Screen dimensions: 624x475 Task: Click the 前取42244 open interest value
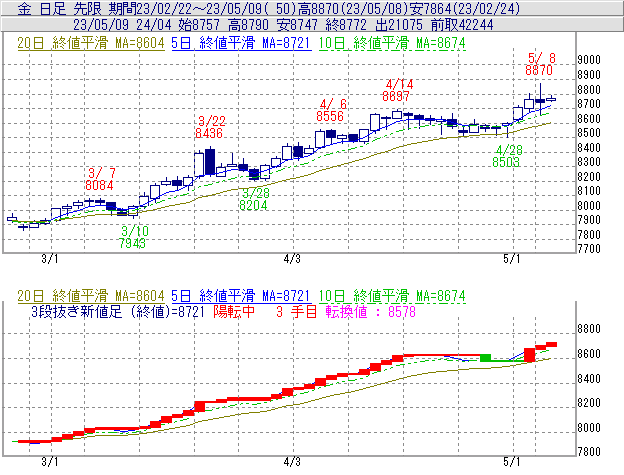[462, 25]
